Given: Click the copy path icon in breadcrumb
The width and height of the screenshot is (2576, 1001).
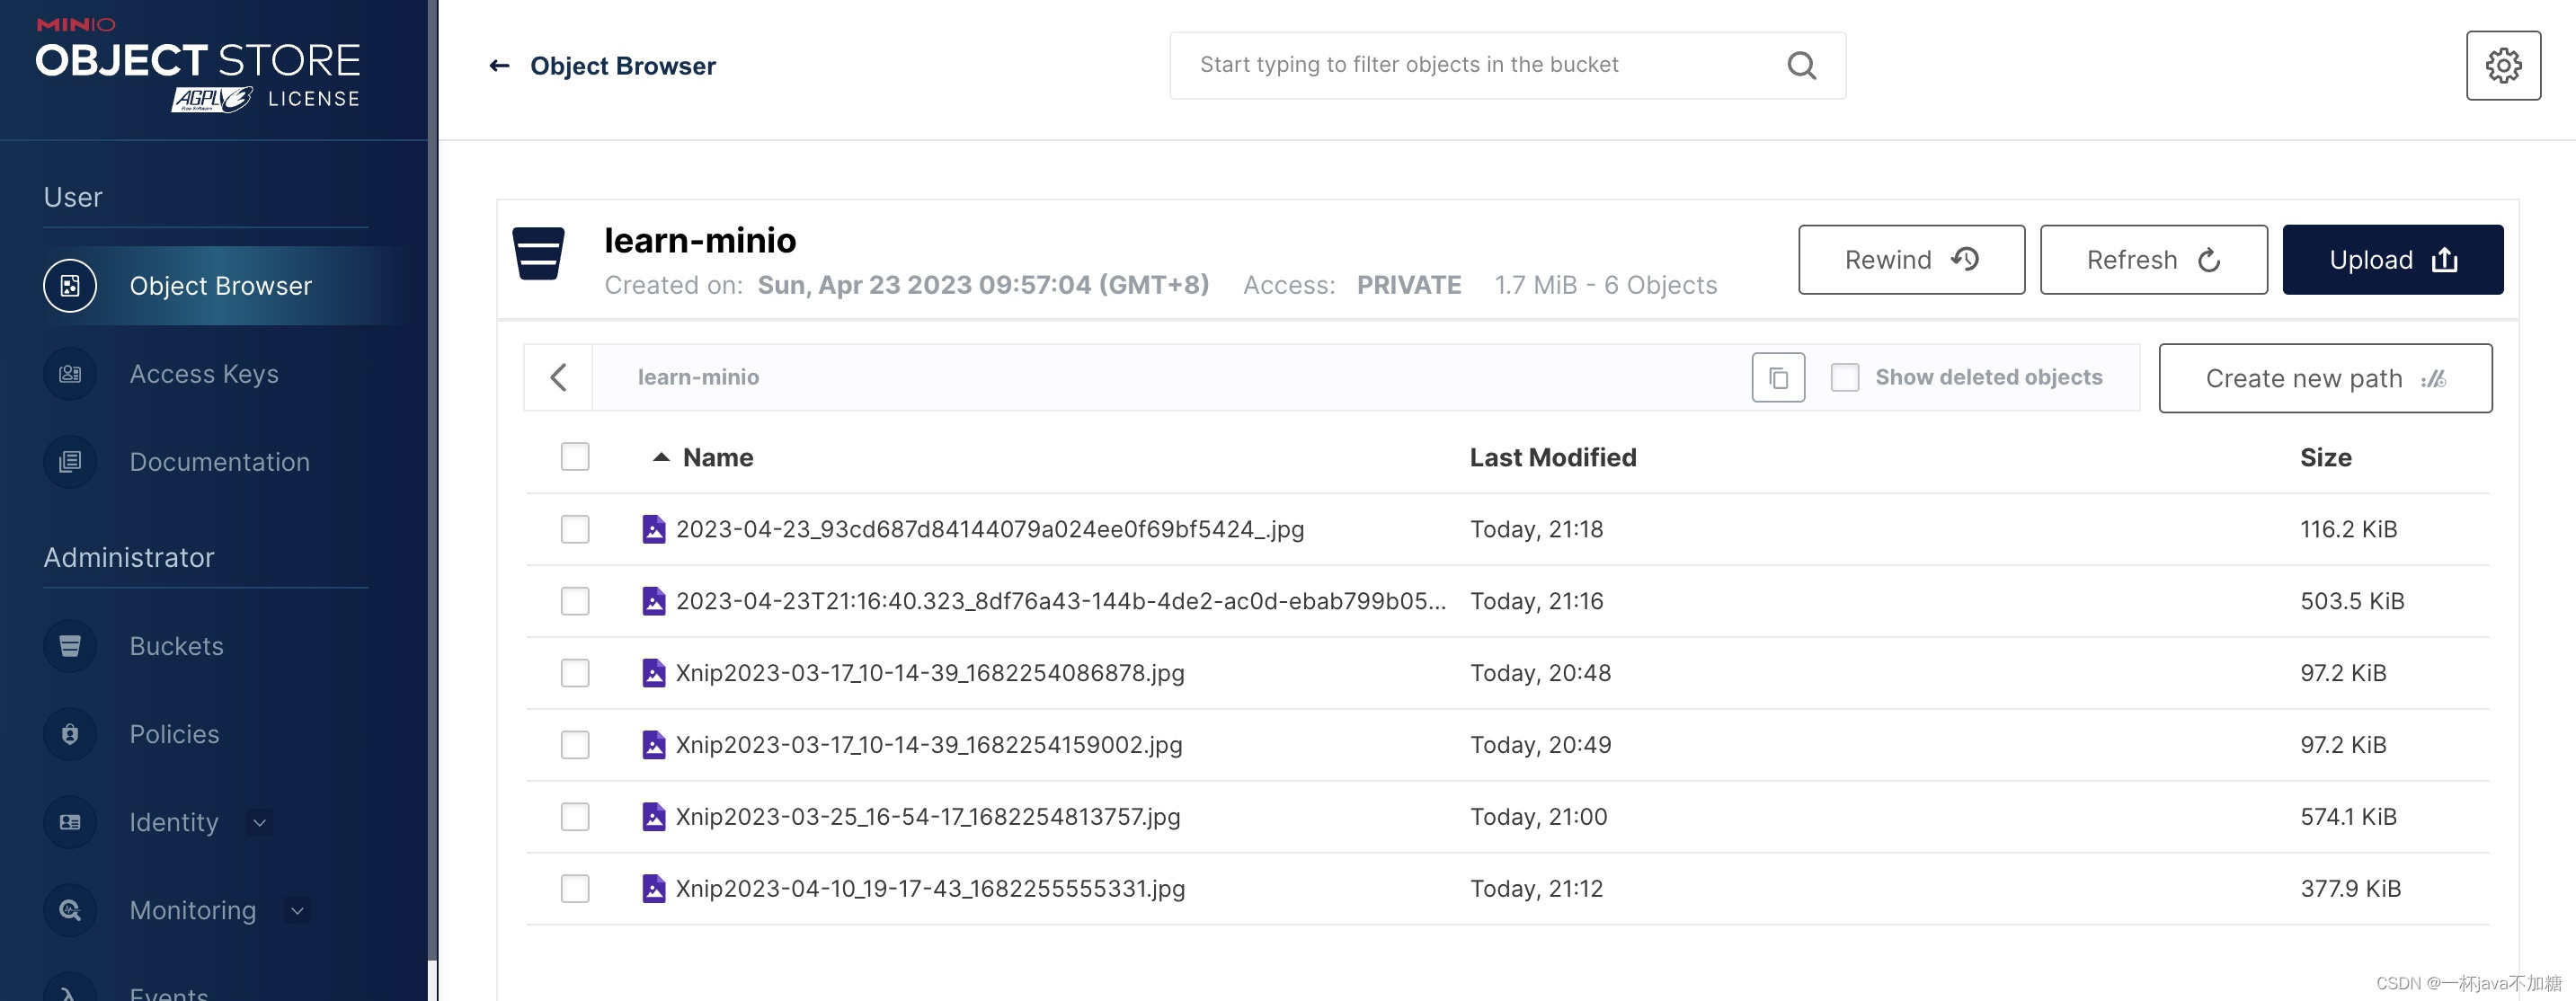Looking at the screenshot, I should coord(1778,376).
